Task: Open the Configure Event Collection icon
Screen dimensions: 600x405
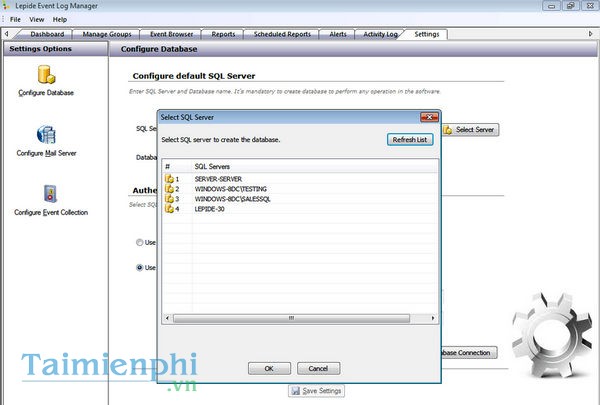Action: [50, 194]
